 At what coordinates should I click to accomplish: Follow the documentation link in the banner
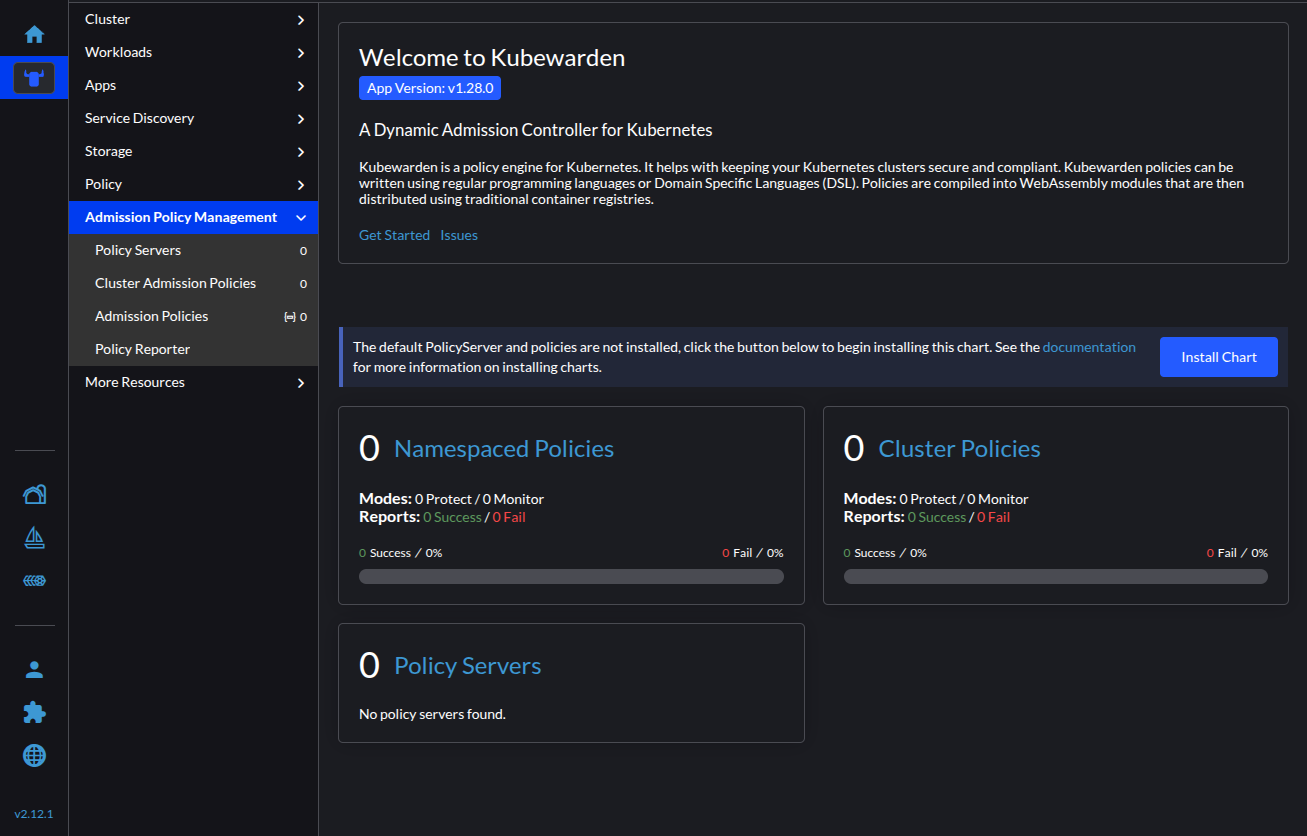point(1089,347)
